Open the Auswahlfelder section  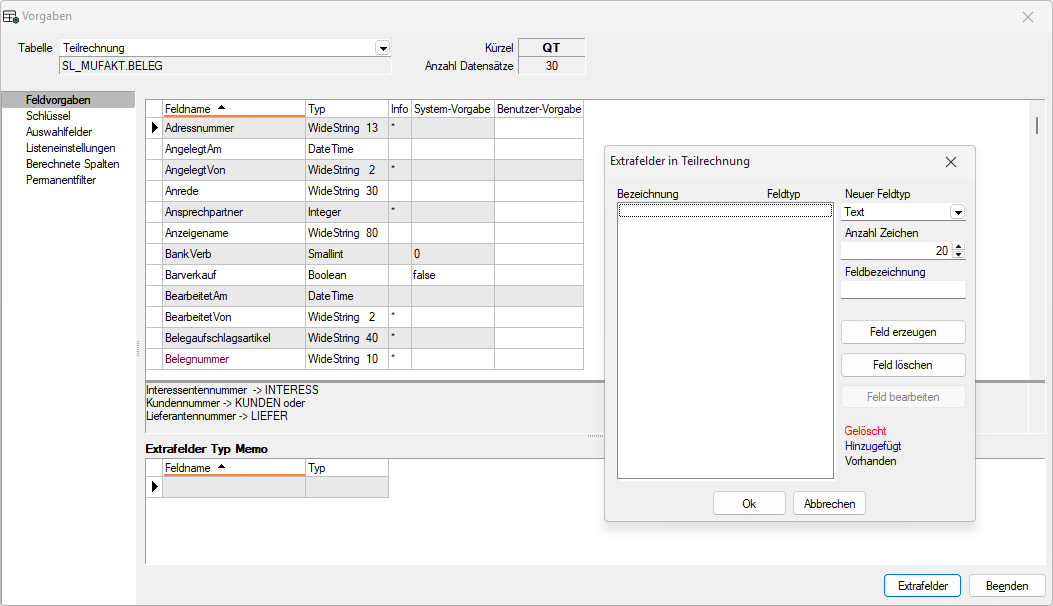[59, 132]
